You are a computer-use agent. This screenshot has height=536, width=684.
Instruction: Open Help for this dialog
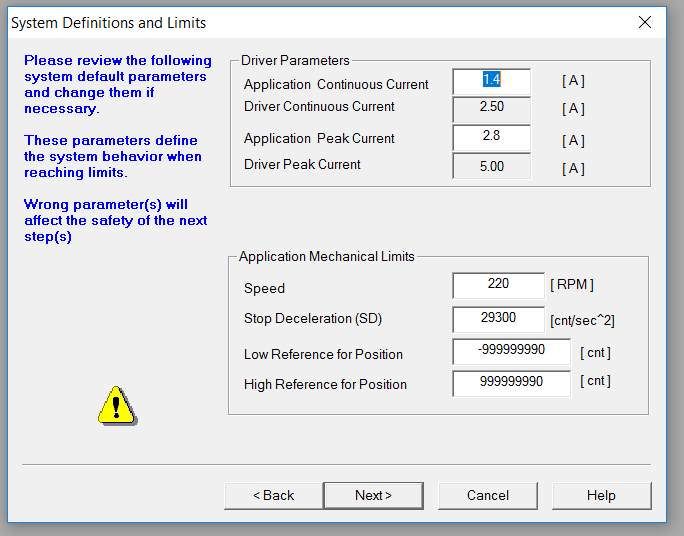point(601,495)
